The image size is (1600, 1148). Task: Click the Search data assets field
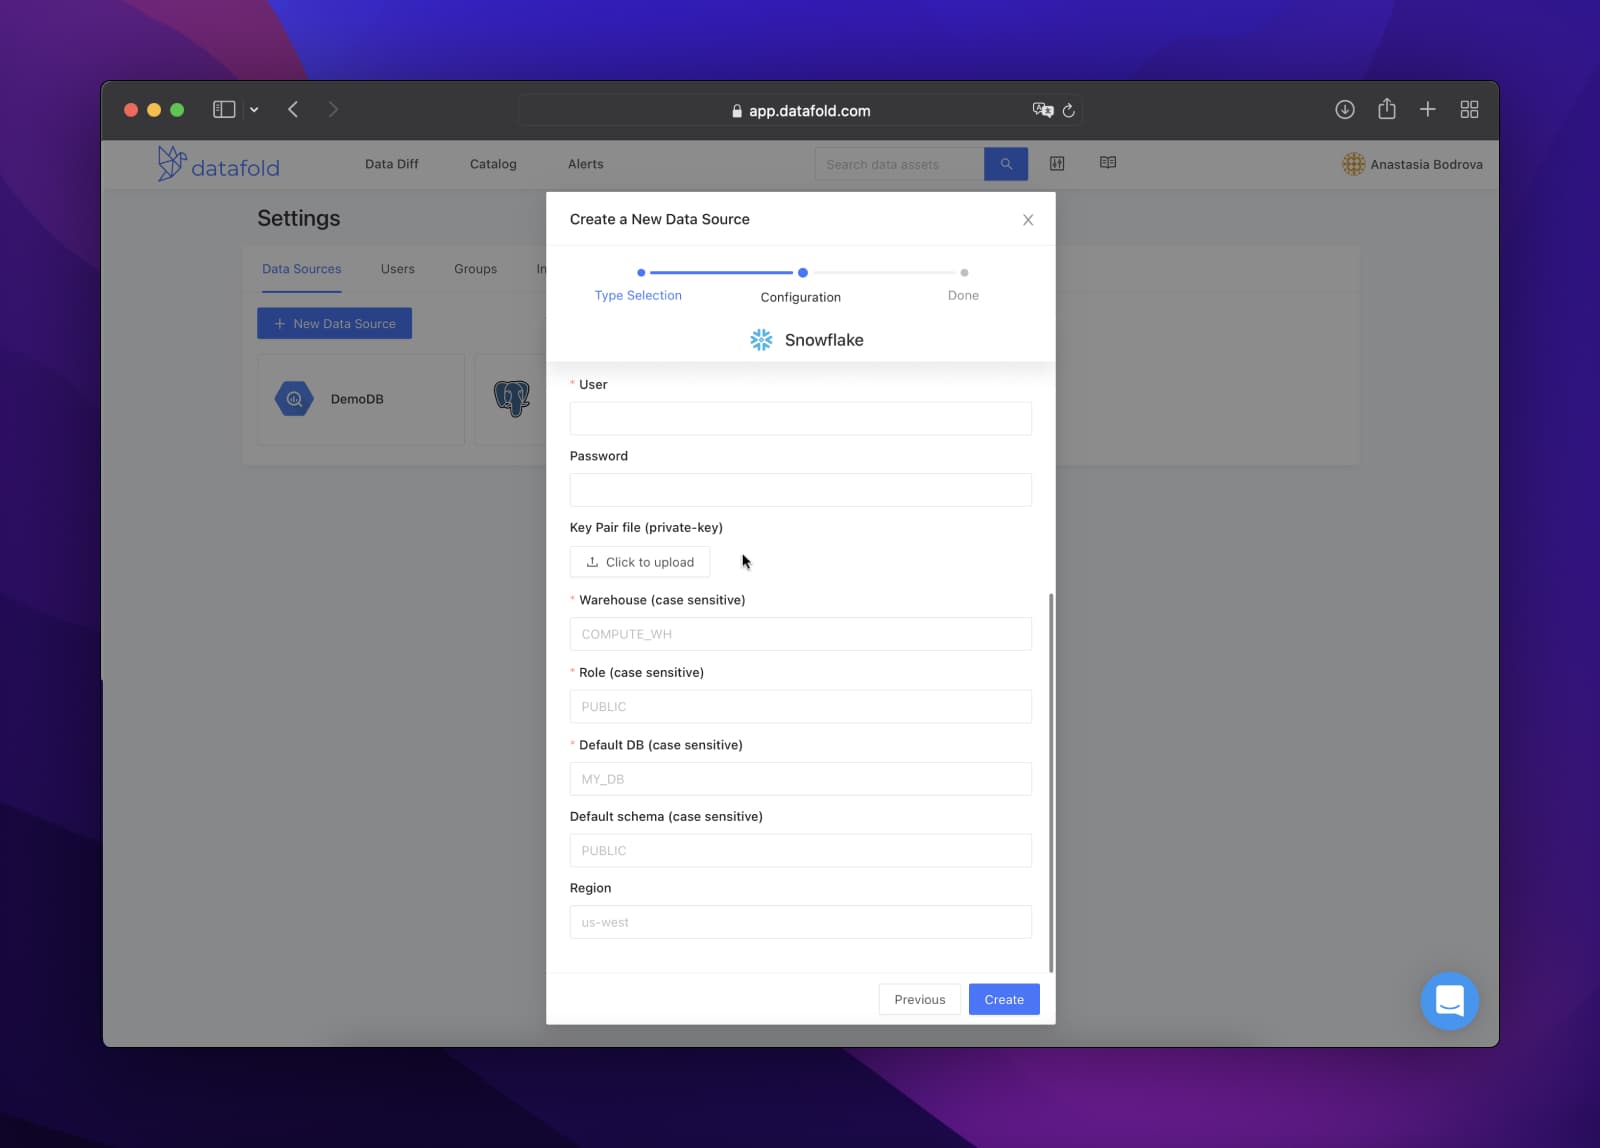(899, 164)
